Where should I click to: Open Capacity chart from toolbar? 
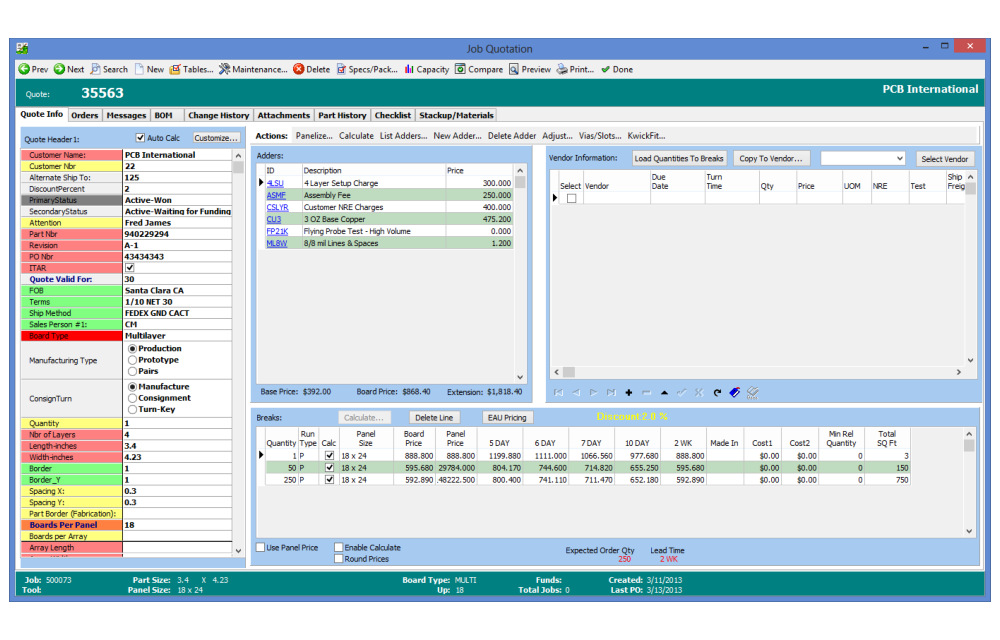[x=408, y=69]
